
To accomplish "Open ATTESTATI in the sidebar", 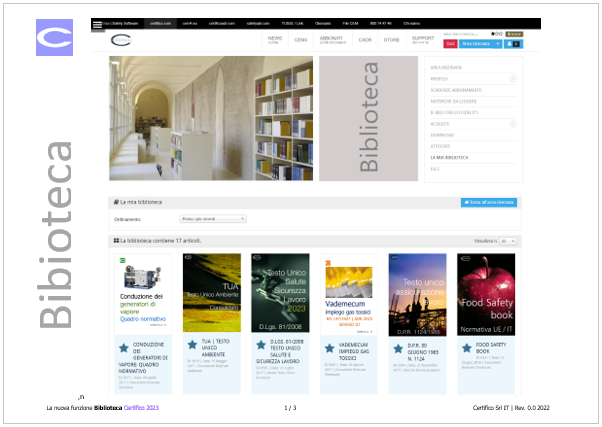I will [x=440, y=146].
